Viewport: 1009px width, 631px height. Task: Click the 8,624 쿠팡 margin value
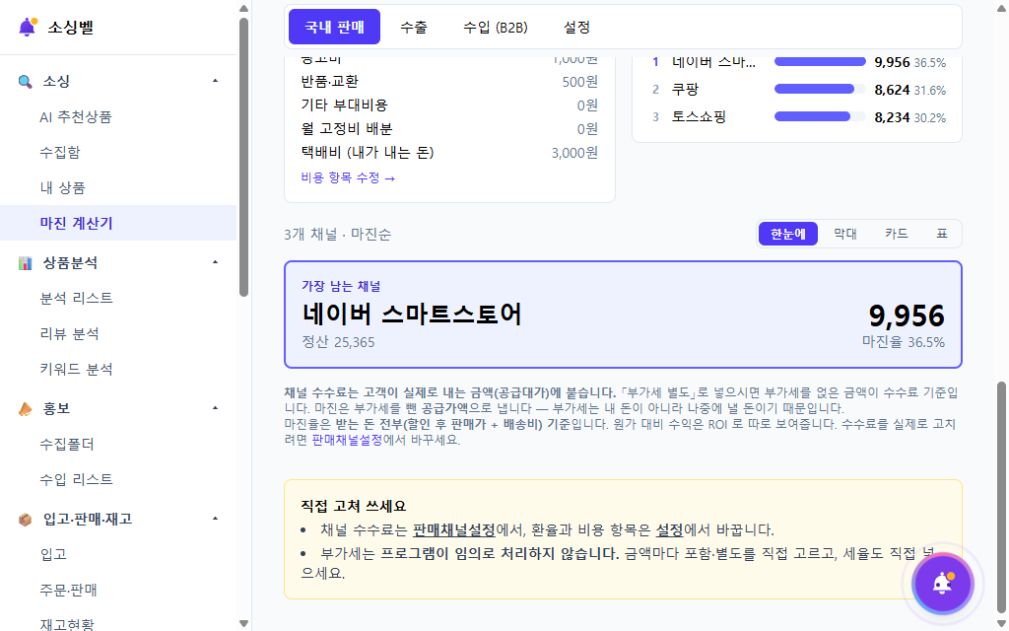pyautogui.click(x=892, y=90)
